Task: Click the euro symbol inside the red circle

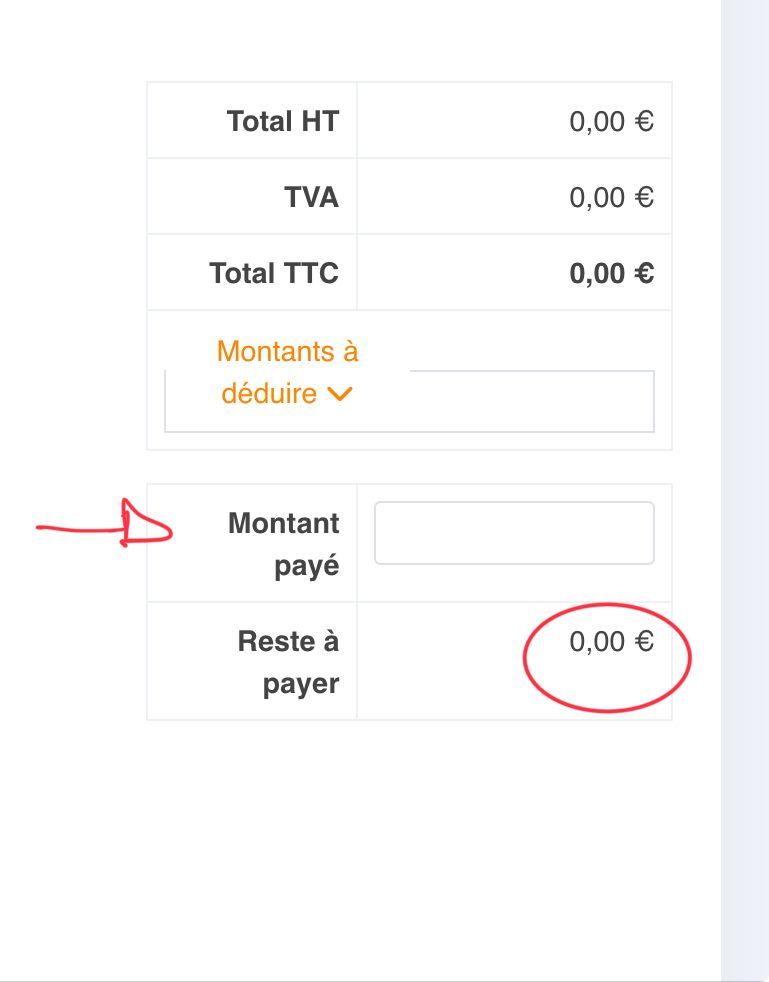Action: pyautogui.click(x=645, y=641)
